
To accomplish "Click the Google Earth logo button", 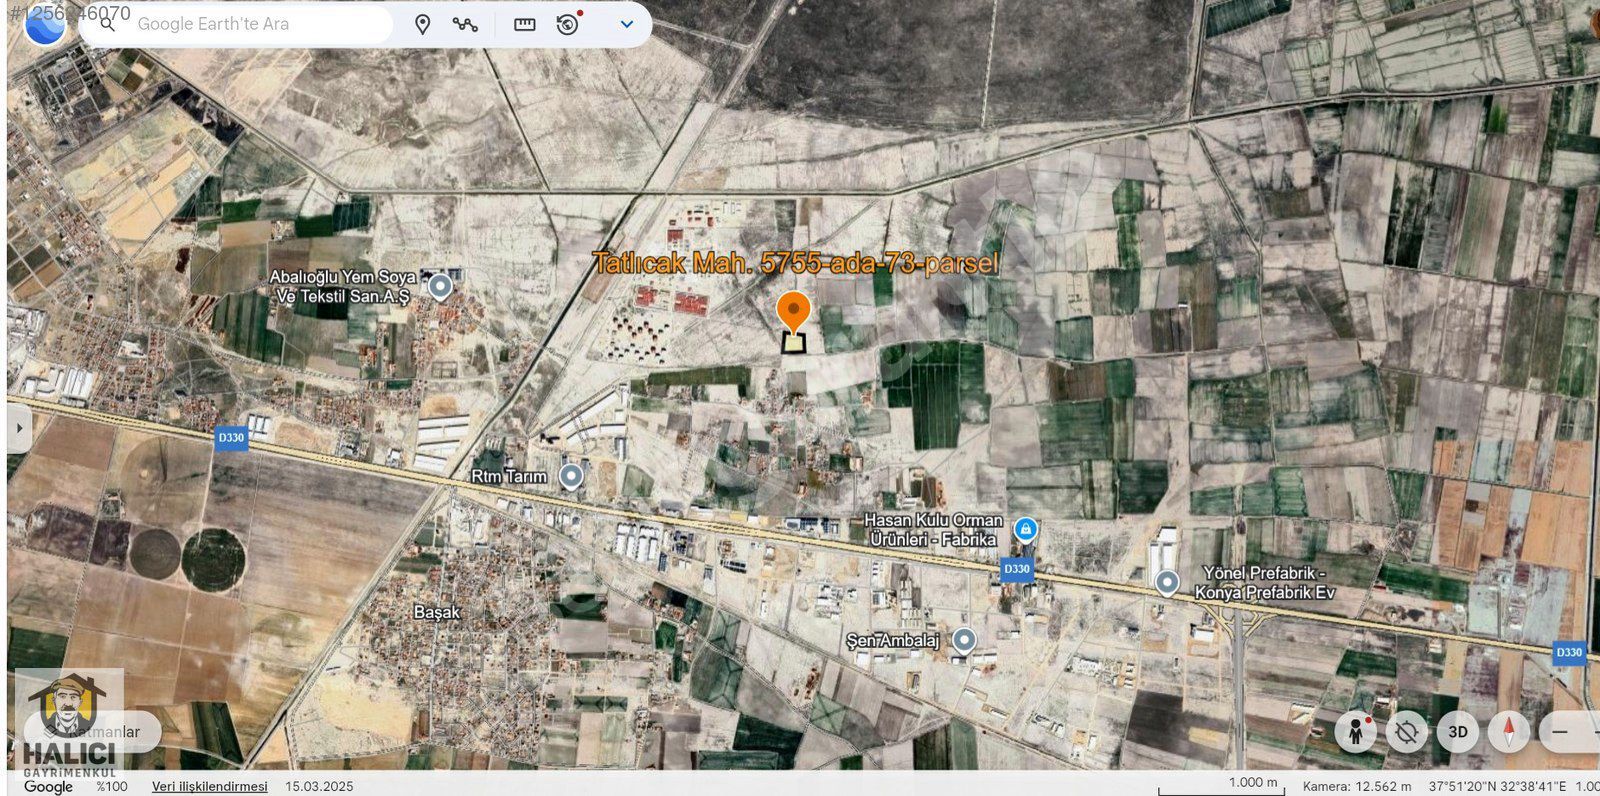I will point(44,25).
